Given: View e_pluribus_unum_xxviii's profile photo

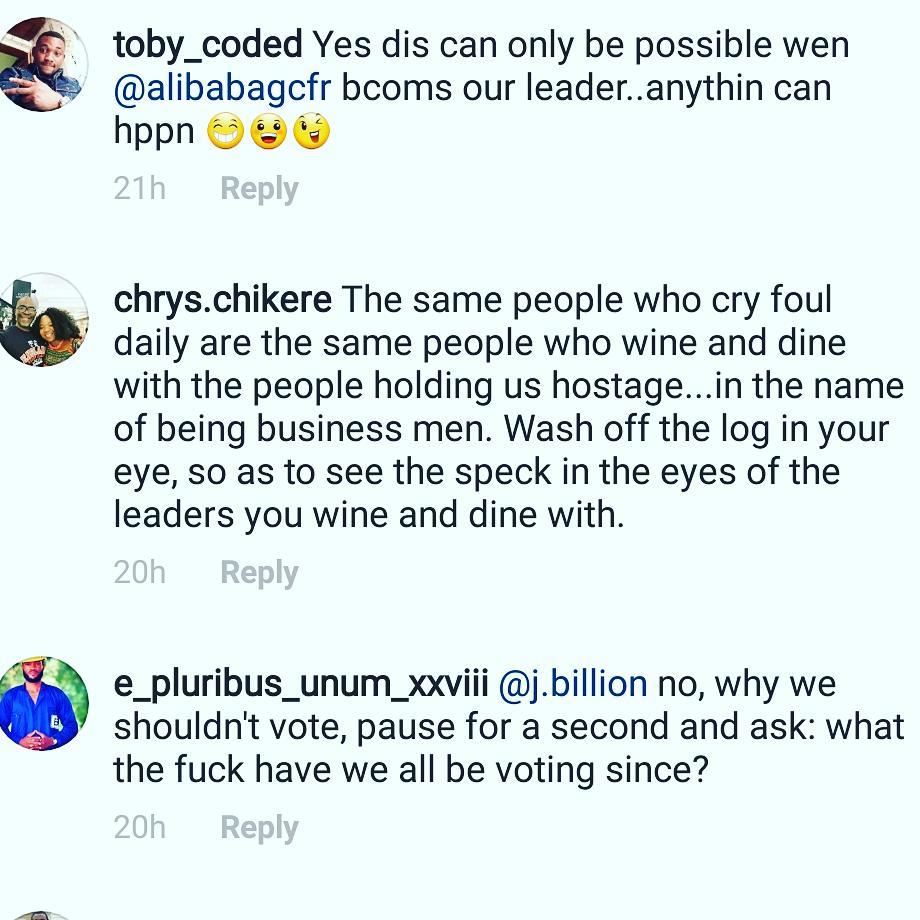Looking at the screenshot, I should [x=42, y=703].
